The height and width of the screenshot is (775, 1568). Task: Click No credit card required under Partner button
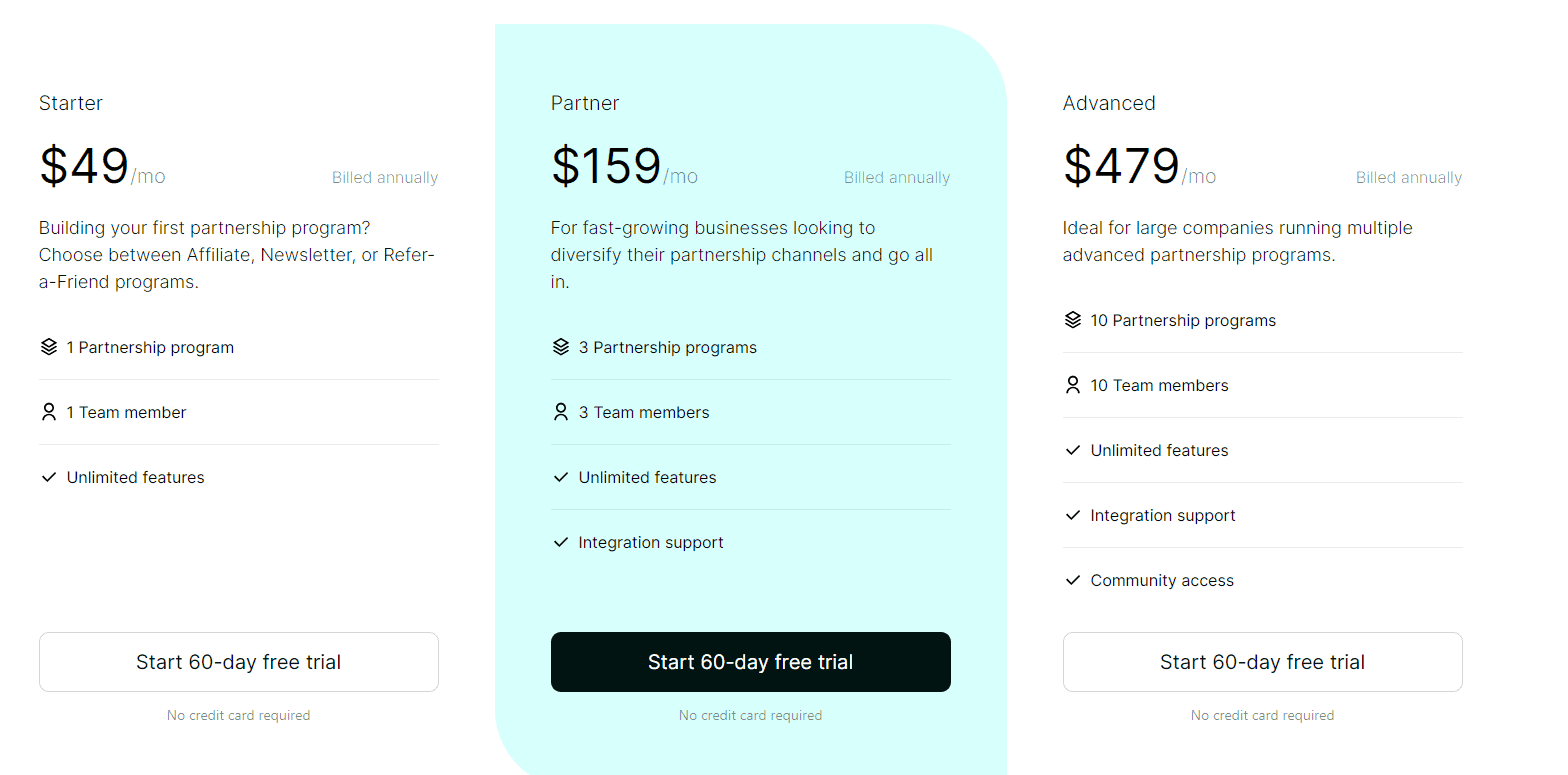(x=750, y=715)
